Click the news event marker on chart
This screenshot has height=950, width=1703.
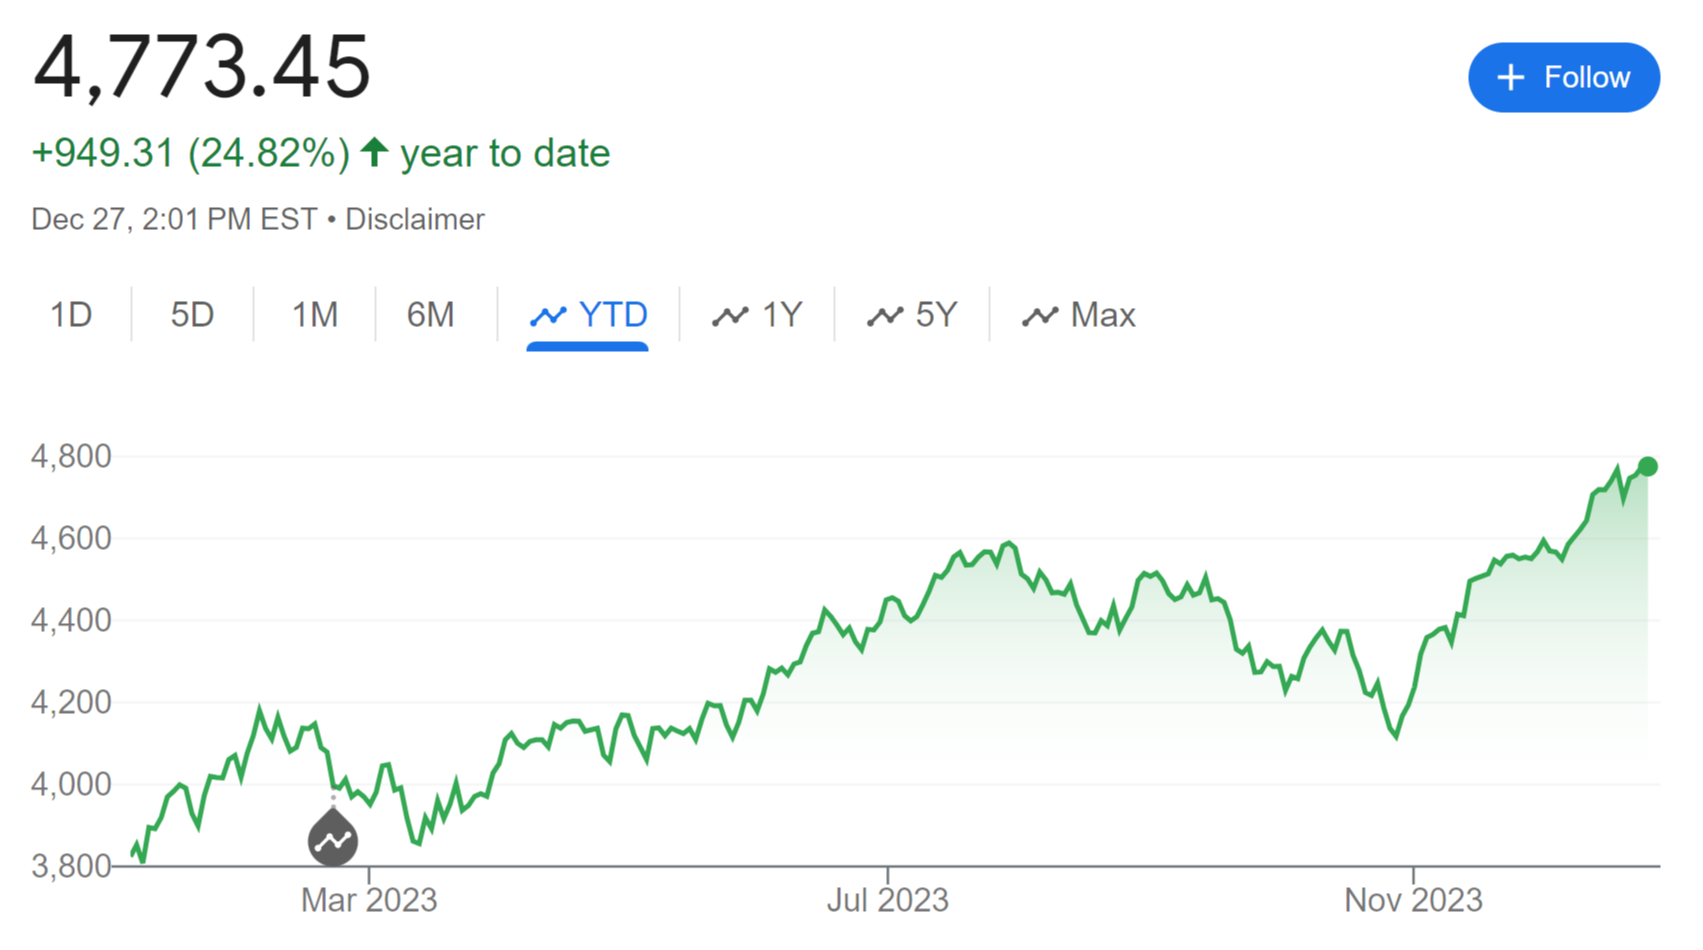(333, 839)
